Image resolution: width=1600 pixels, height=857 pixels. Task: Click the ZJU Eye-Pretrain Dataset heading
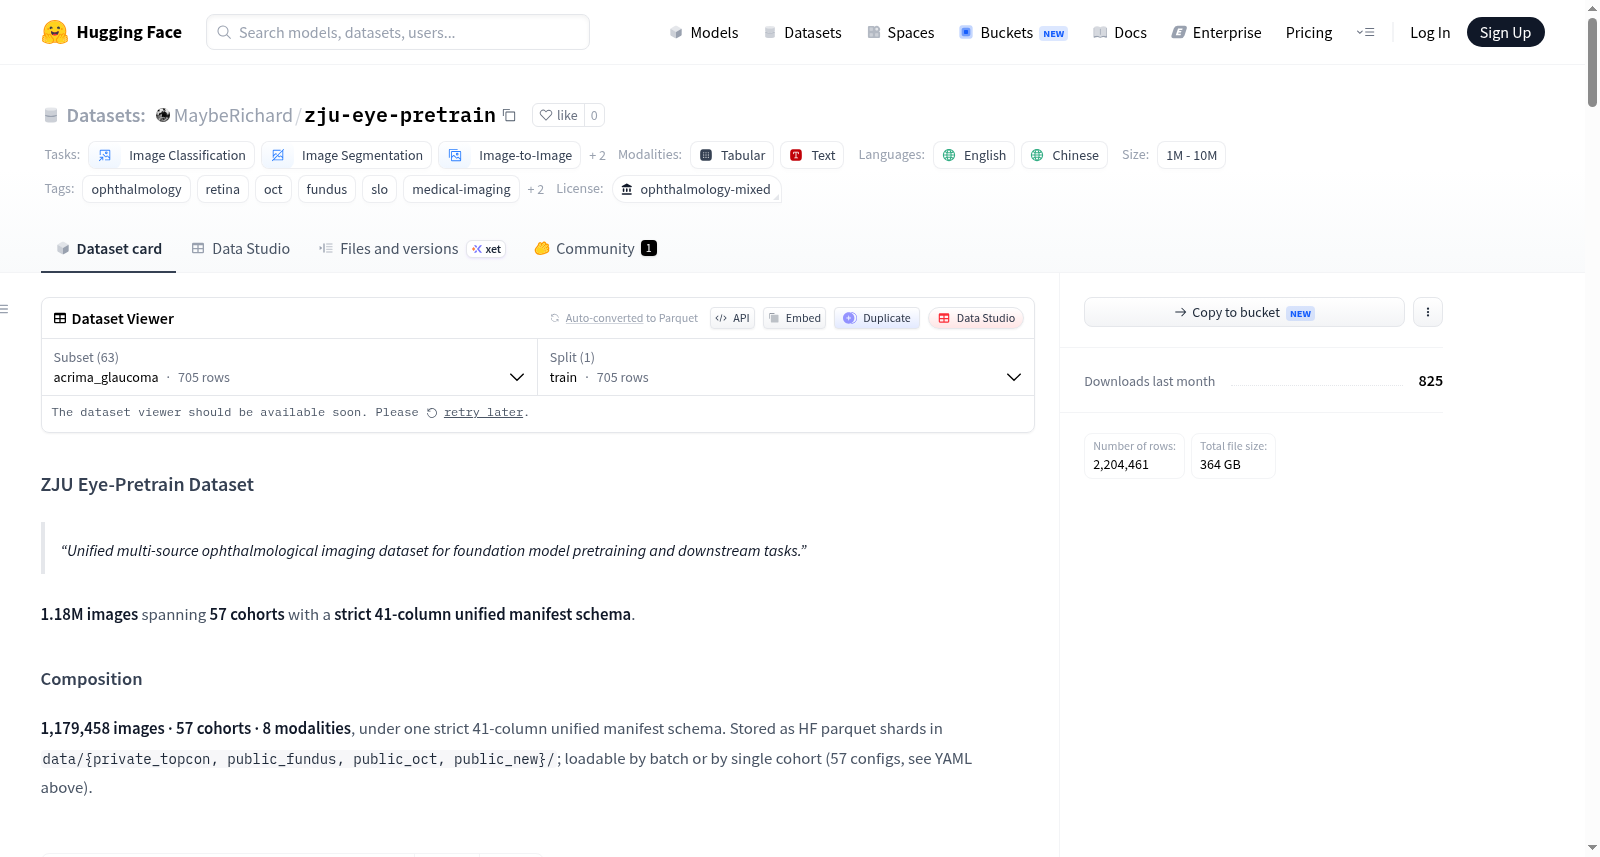pos(147,485)
